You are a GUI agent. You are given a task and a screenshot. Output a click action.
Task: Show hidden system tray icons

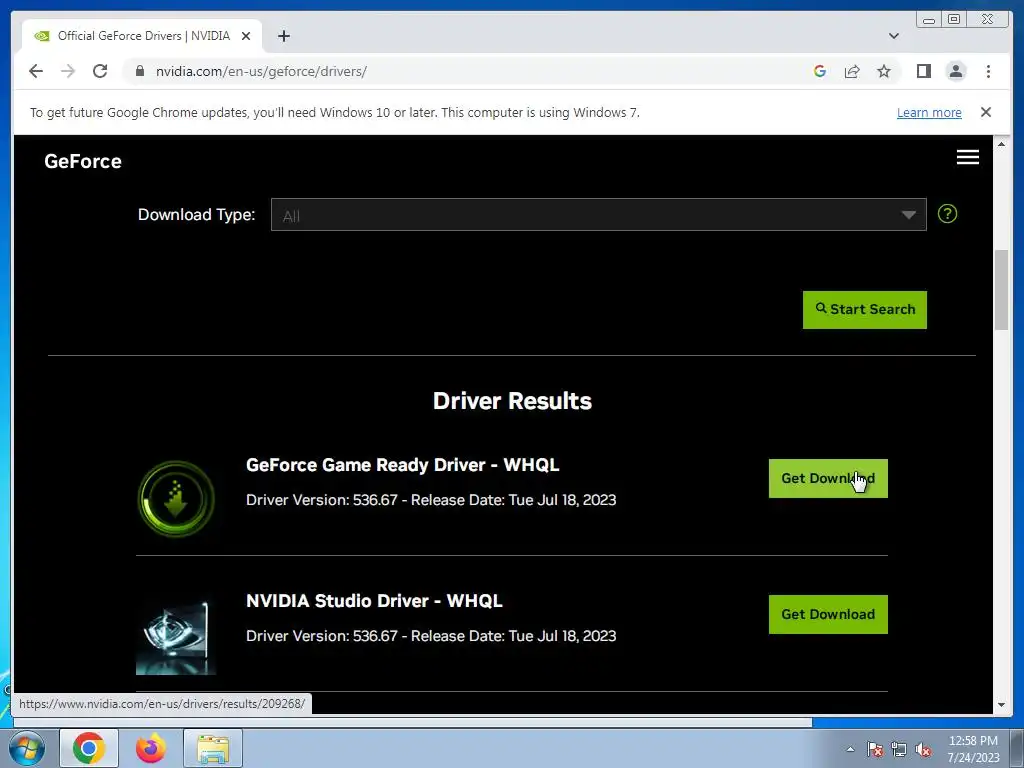click(850, 749)
